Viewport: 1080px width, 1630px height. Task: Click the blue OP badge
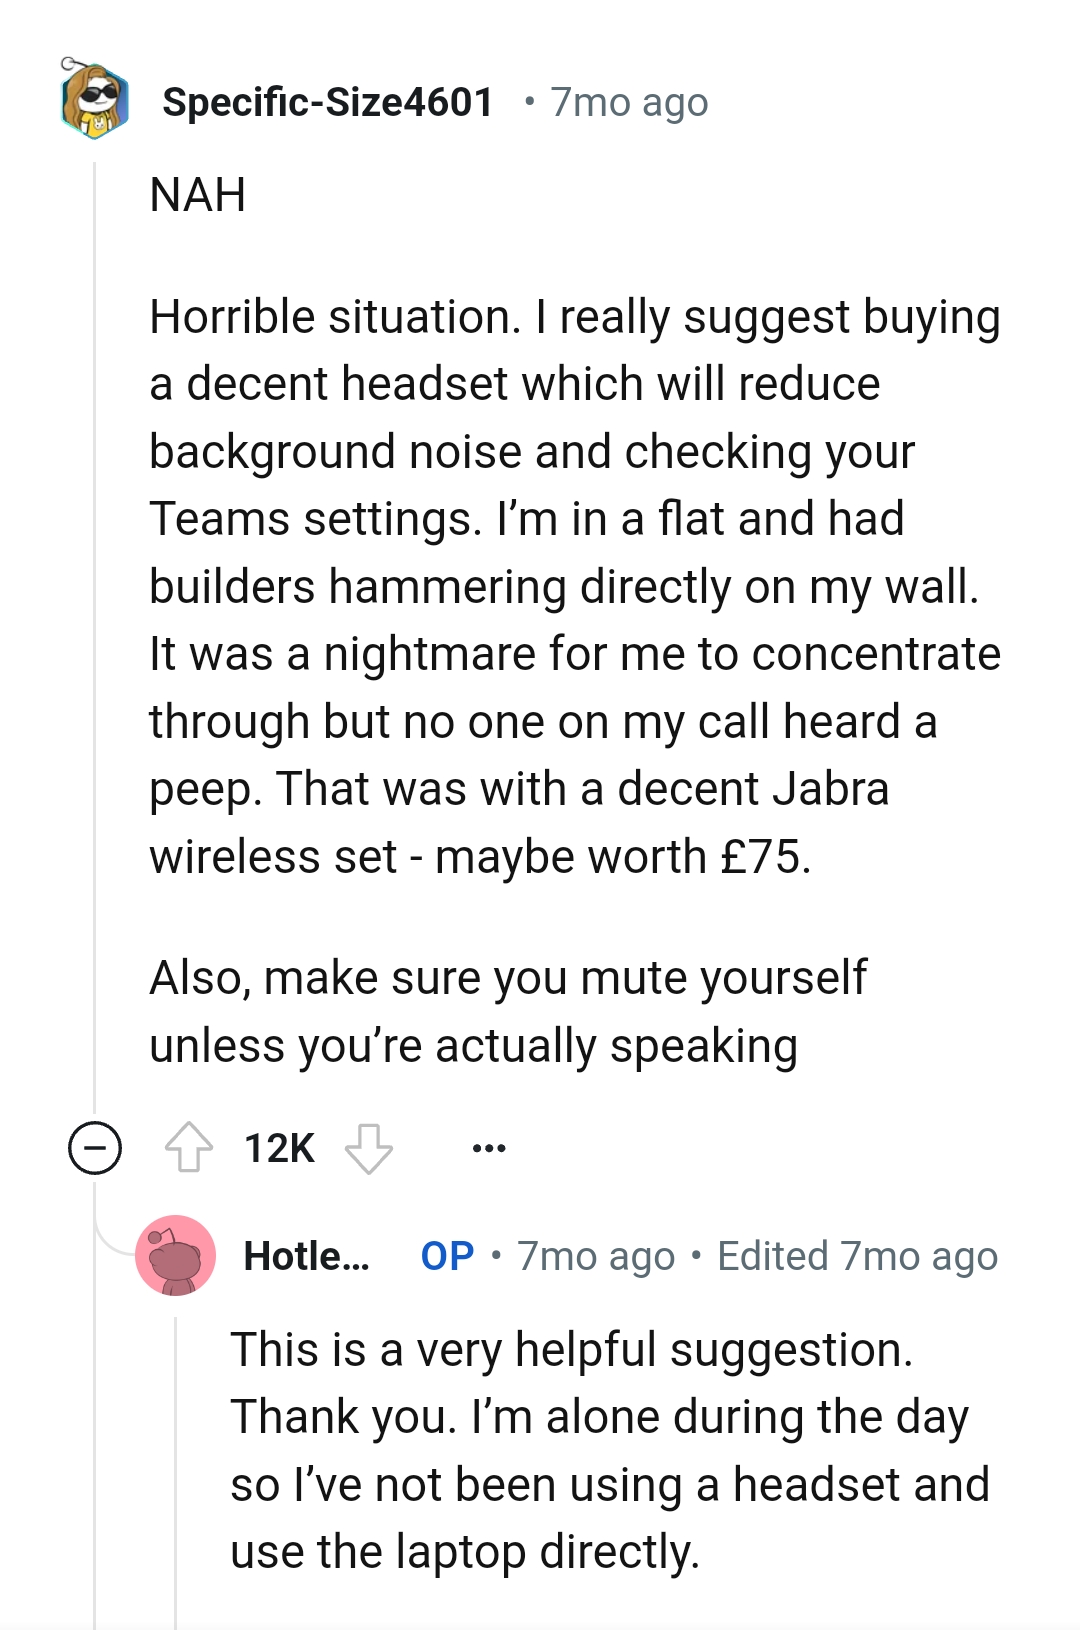pyautogui.click(x=449, y=1255)
